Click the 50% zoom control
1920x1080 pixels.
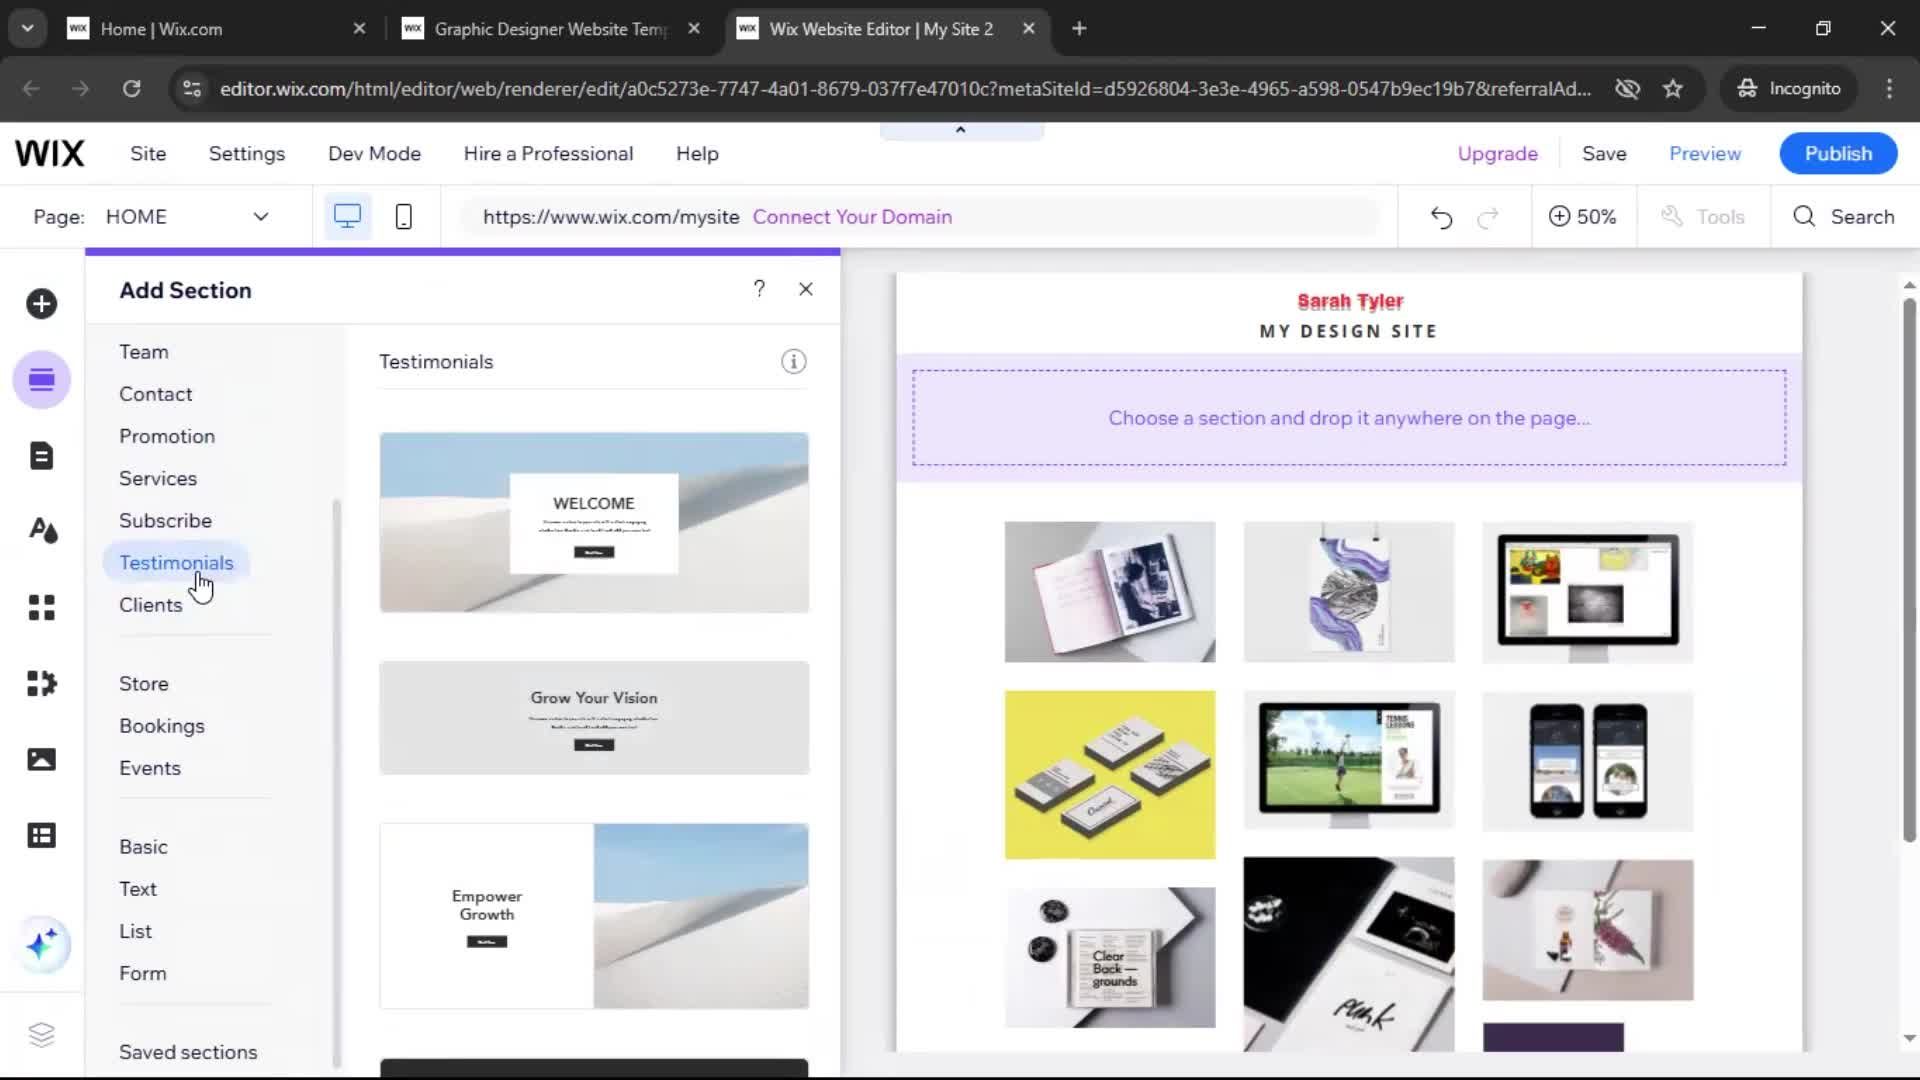pyautogui.click(x=1582, y=217)
